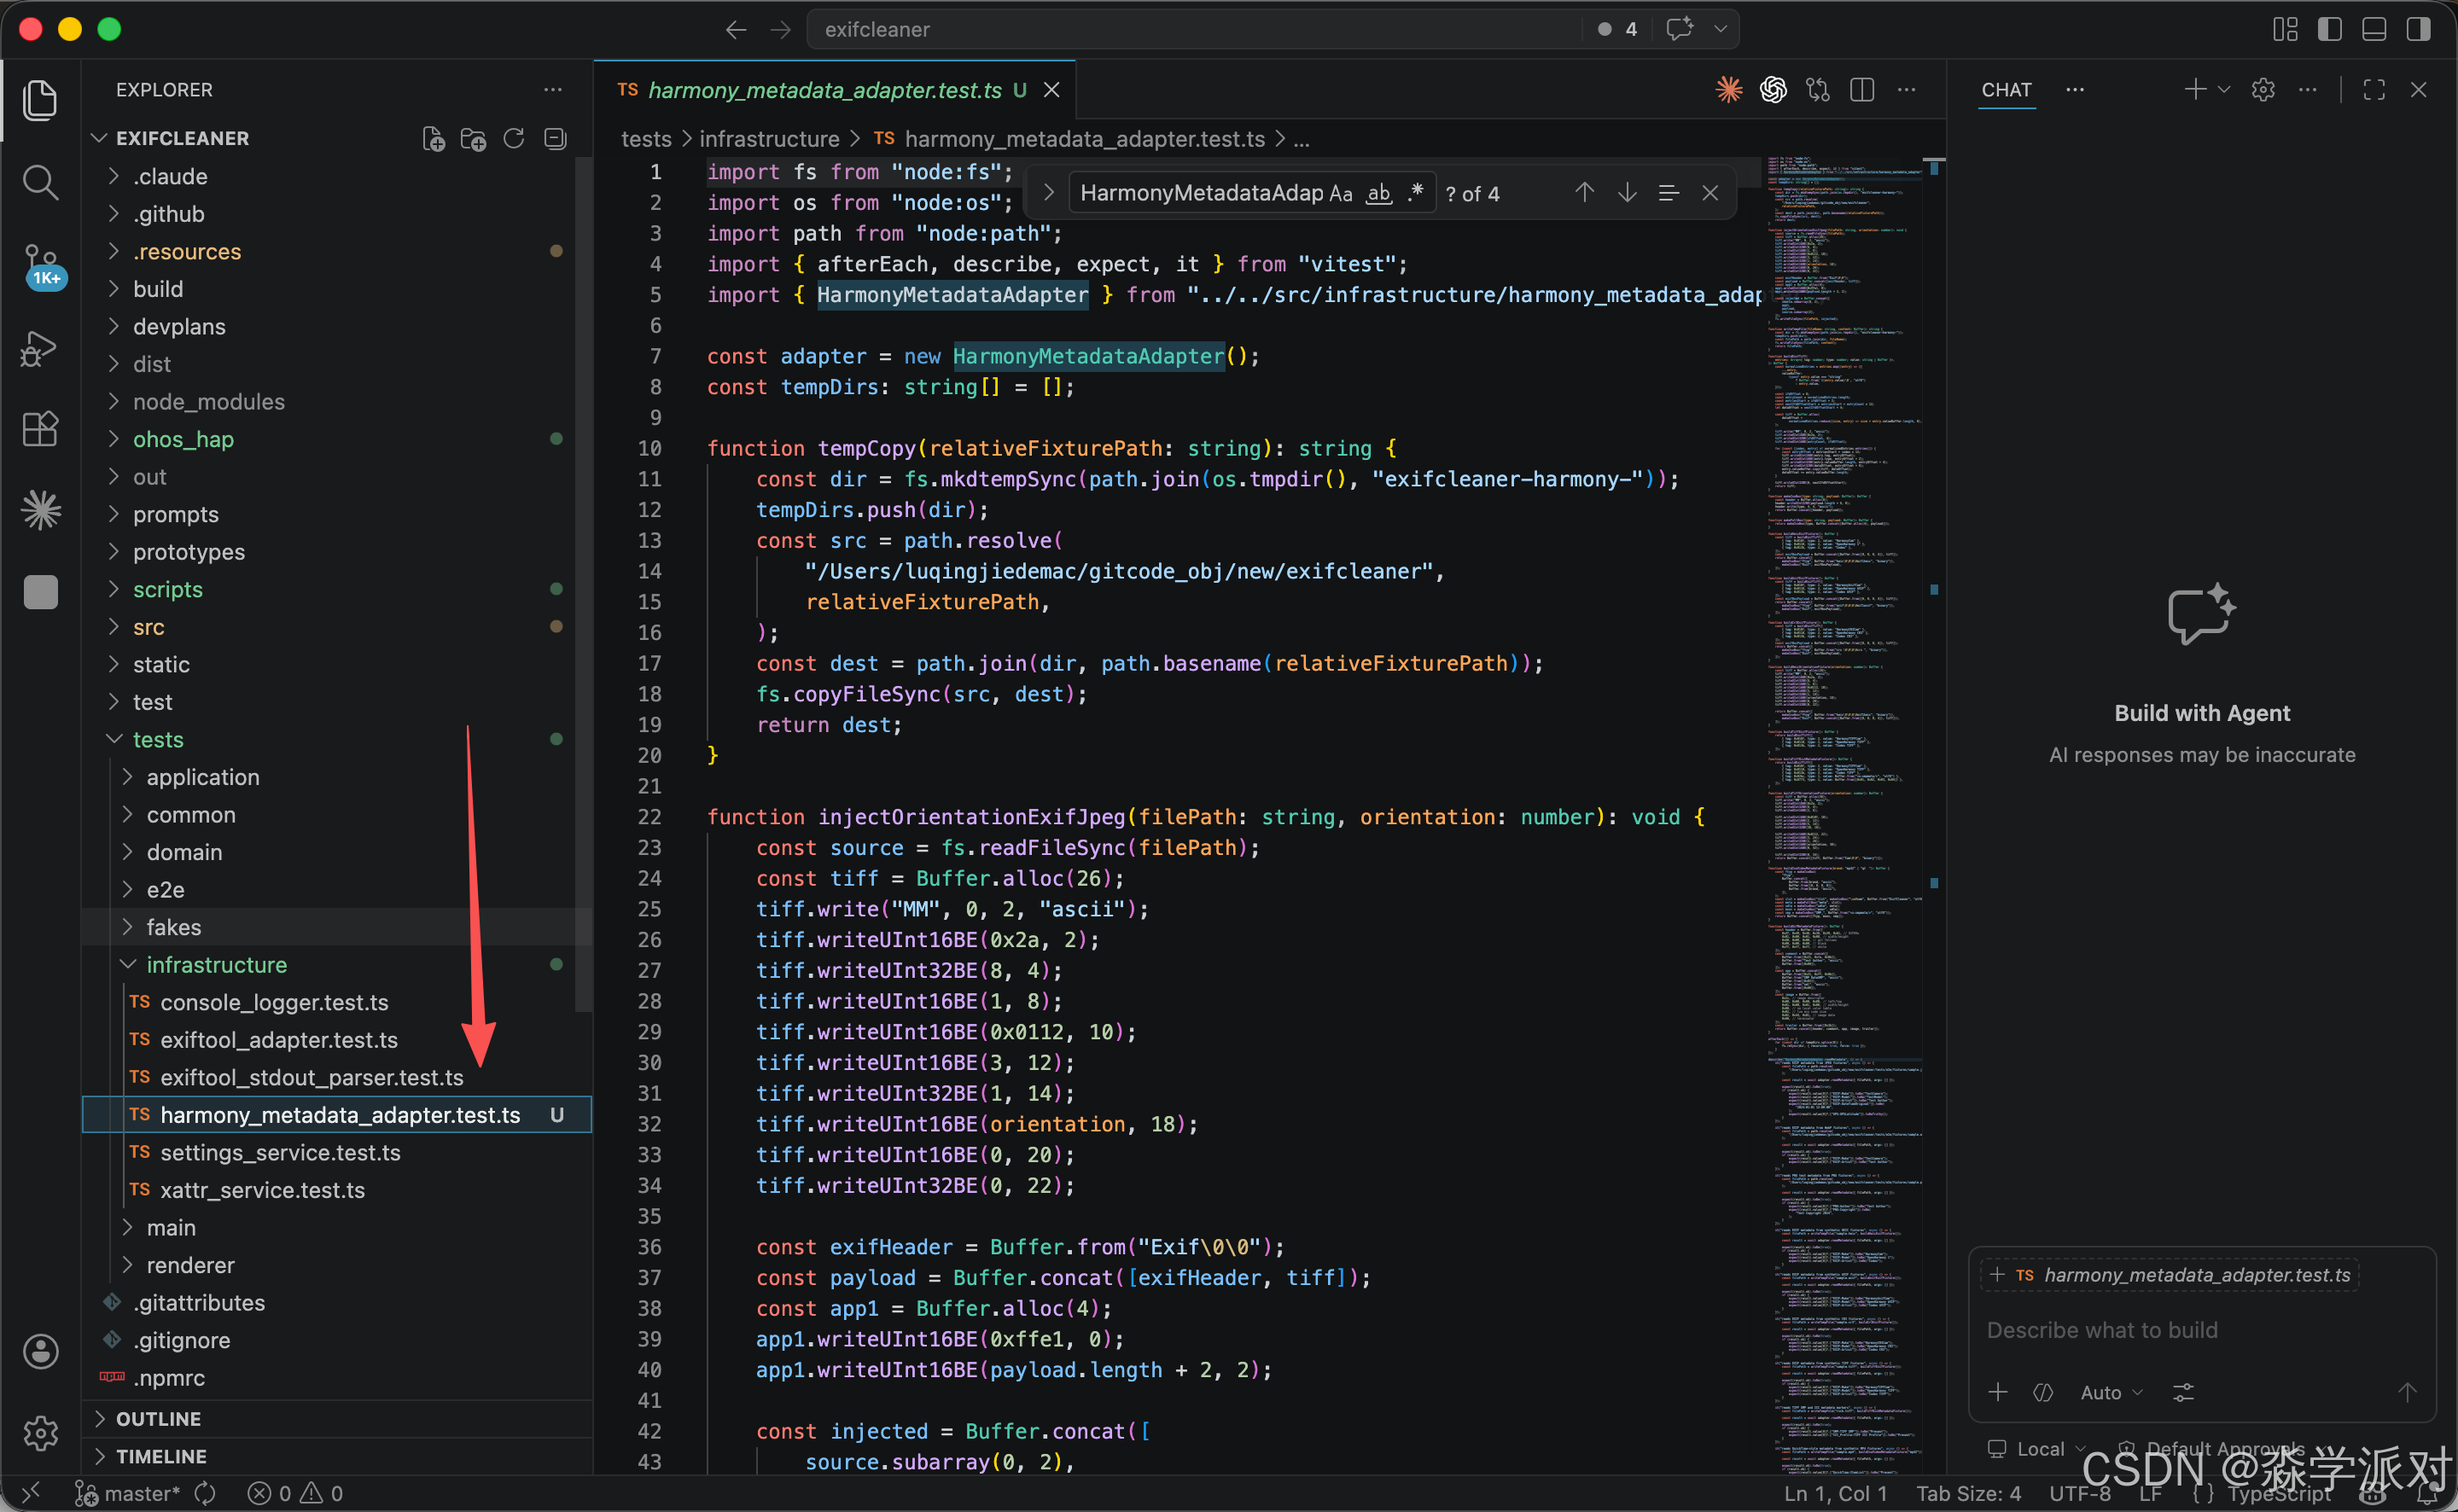Create a new folder in EXIFCLEANER explorer
The image size is (2458, 1512).
pyautogui.click(x=473, y=139)
